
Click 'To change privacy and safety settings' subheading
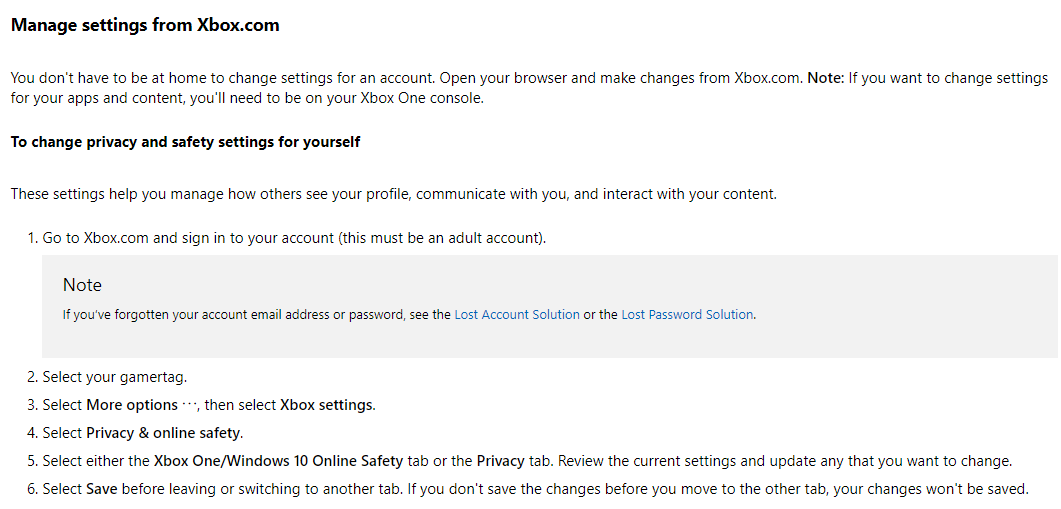(185, 142)
